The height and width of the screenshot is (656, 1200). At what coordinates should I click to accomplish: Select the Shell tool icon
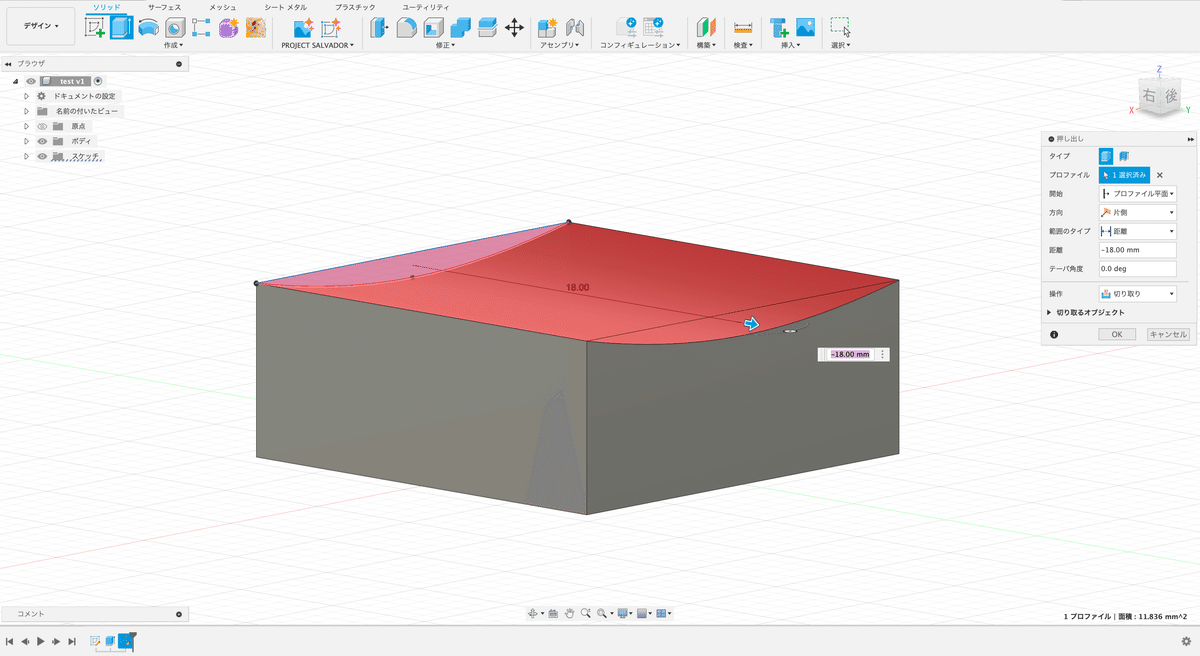pyautogui.click(x=433, y=28)
